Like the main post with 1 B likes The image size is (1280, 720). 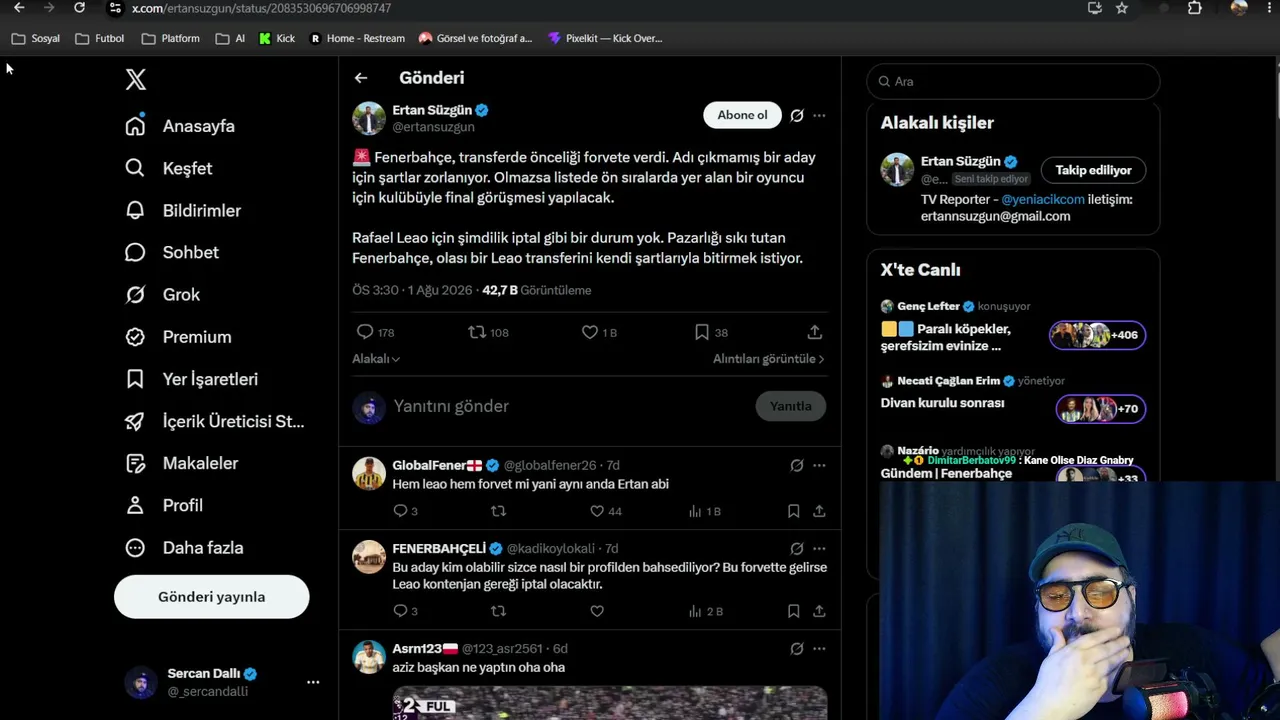(599, 332)
